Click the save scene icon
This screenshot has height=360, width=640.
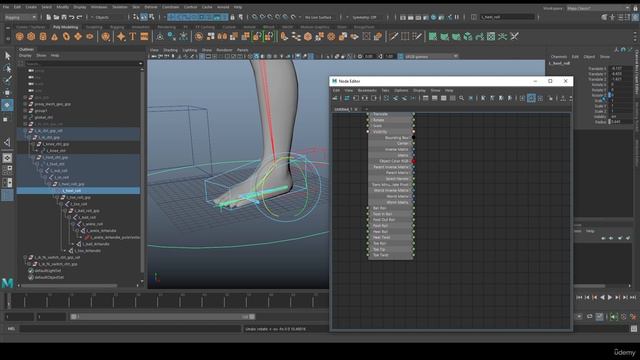pyautogui.click(x=64, y=17)
